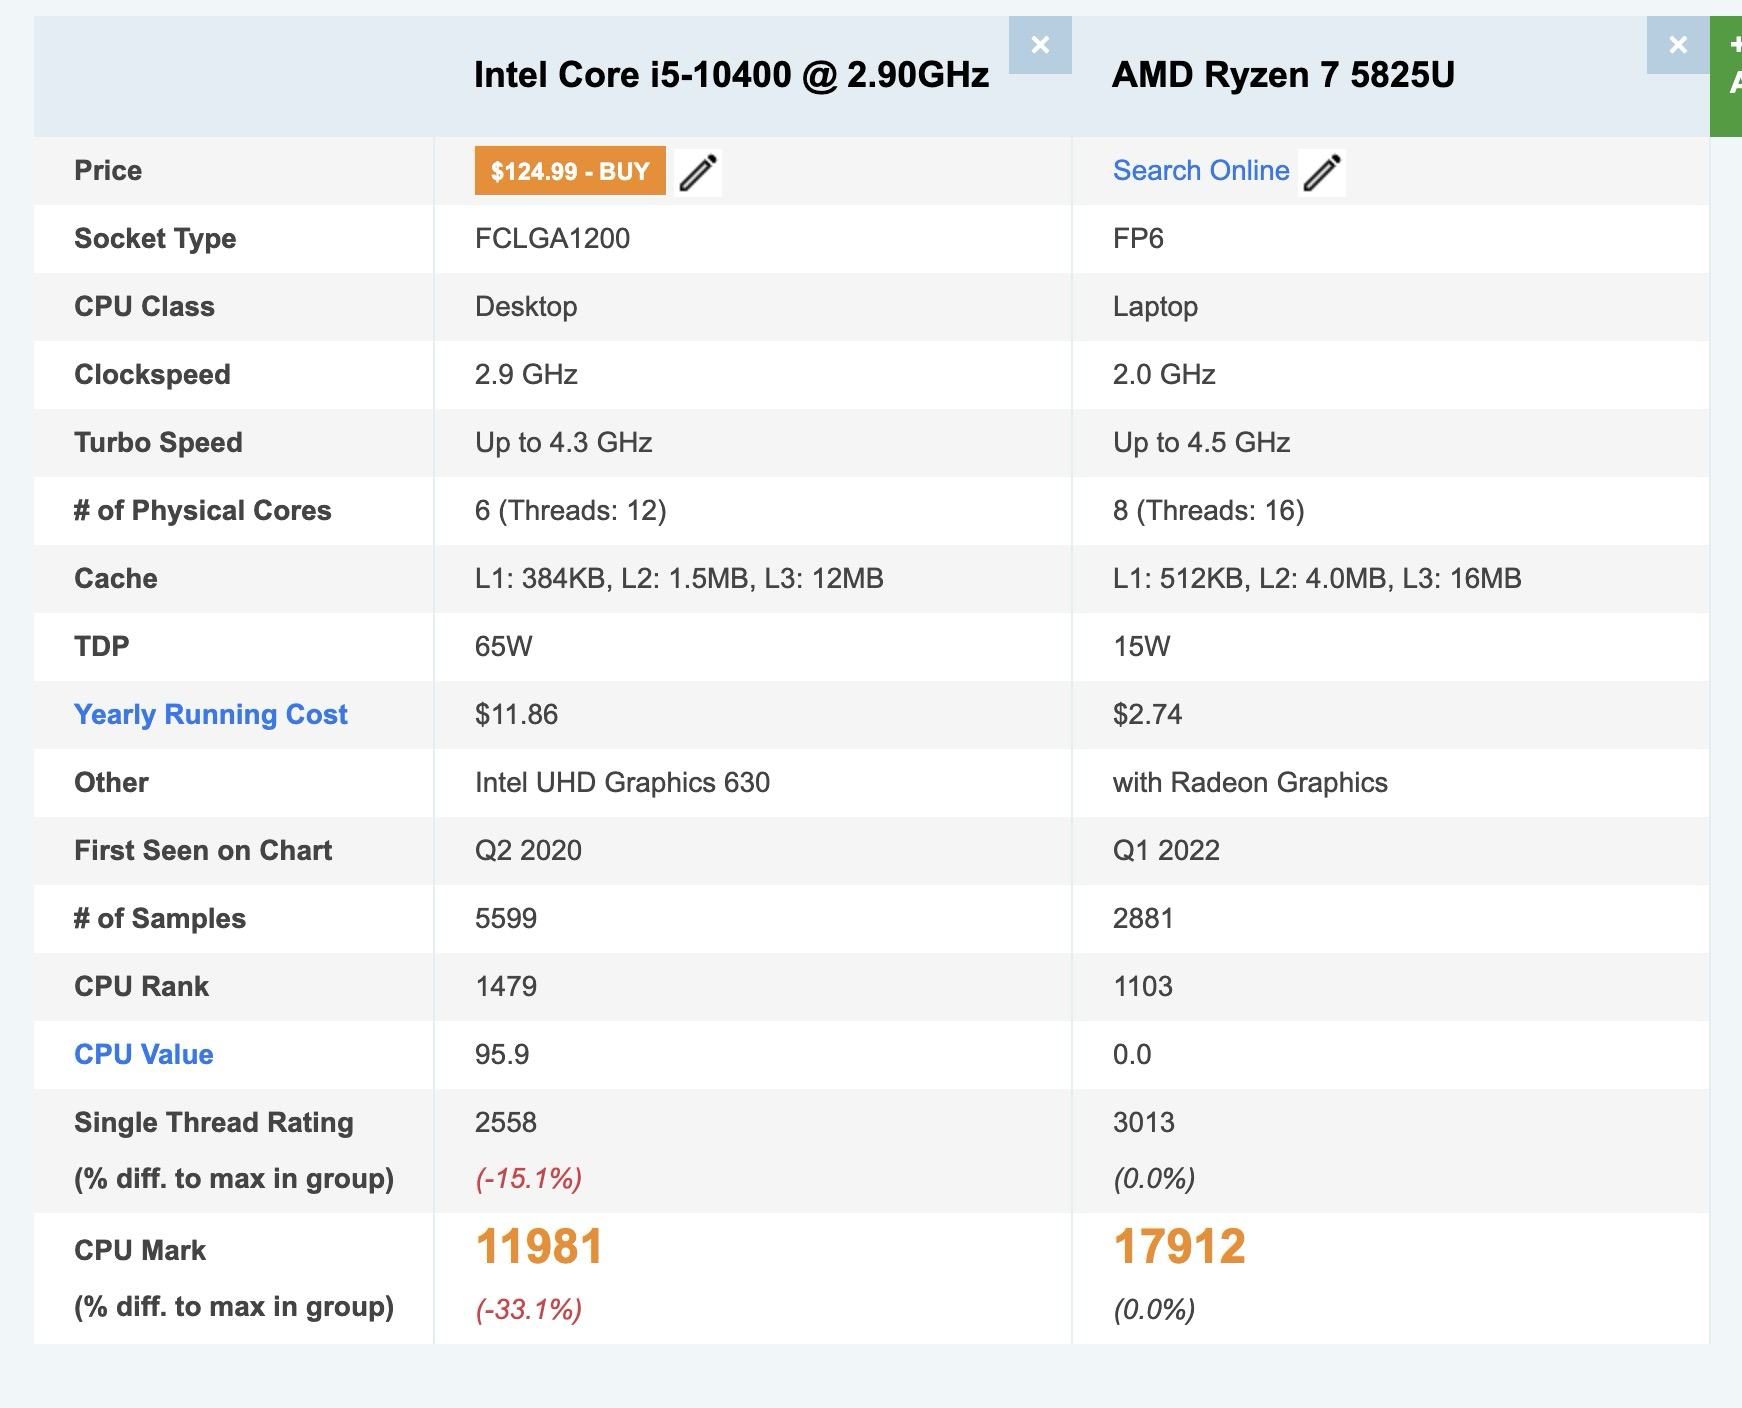The height and width of the screenshot is (1408, 1742).
Task: Select the 2.9 GHz clockspeed value
Action: (x=526, y=374)
